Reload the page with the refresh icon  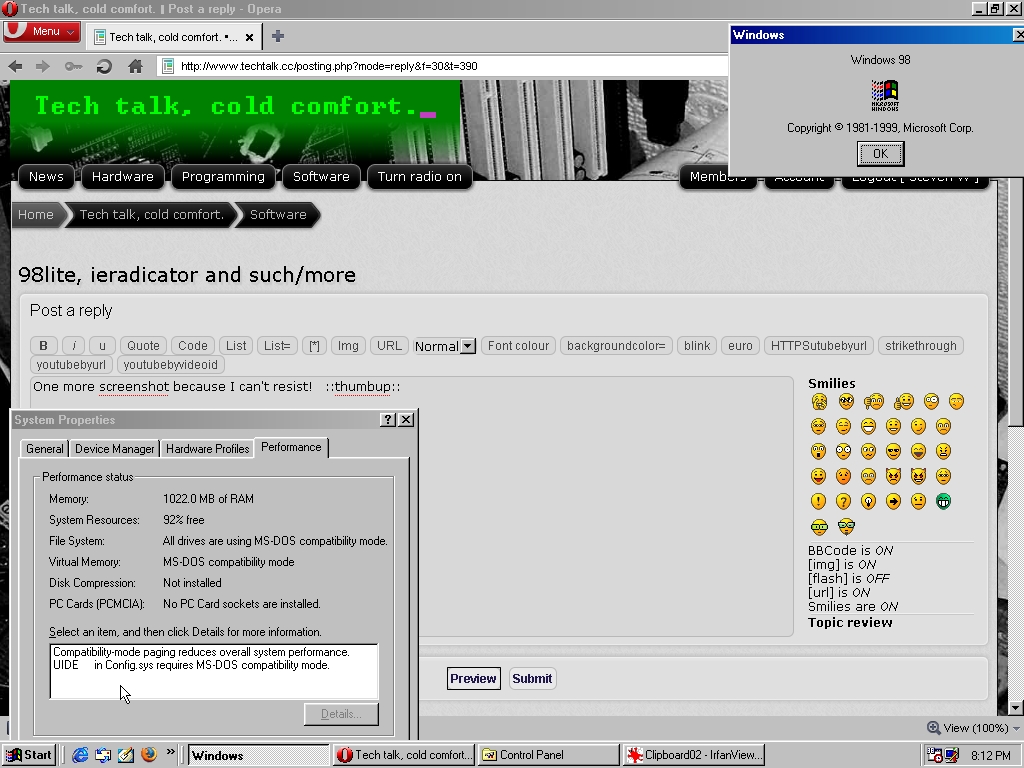tap(104, 66)
